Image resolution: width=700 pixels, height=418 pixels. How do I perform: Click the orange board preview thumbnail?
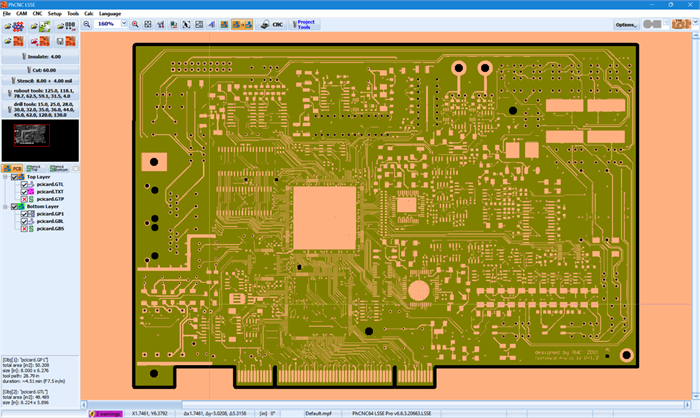[x=680, y=24]
